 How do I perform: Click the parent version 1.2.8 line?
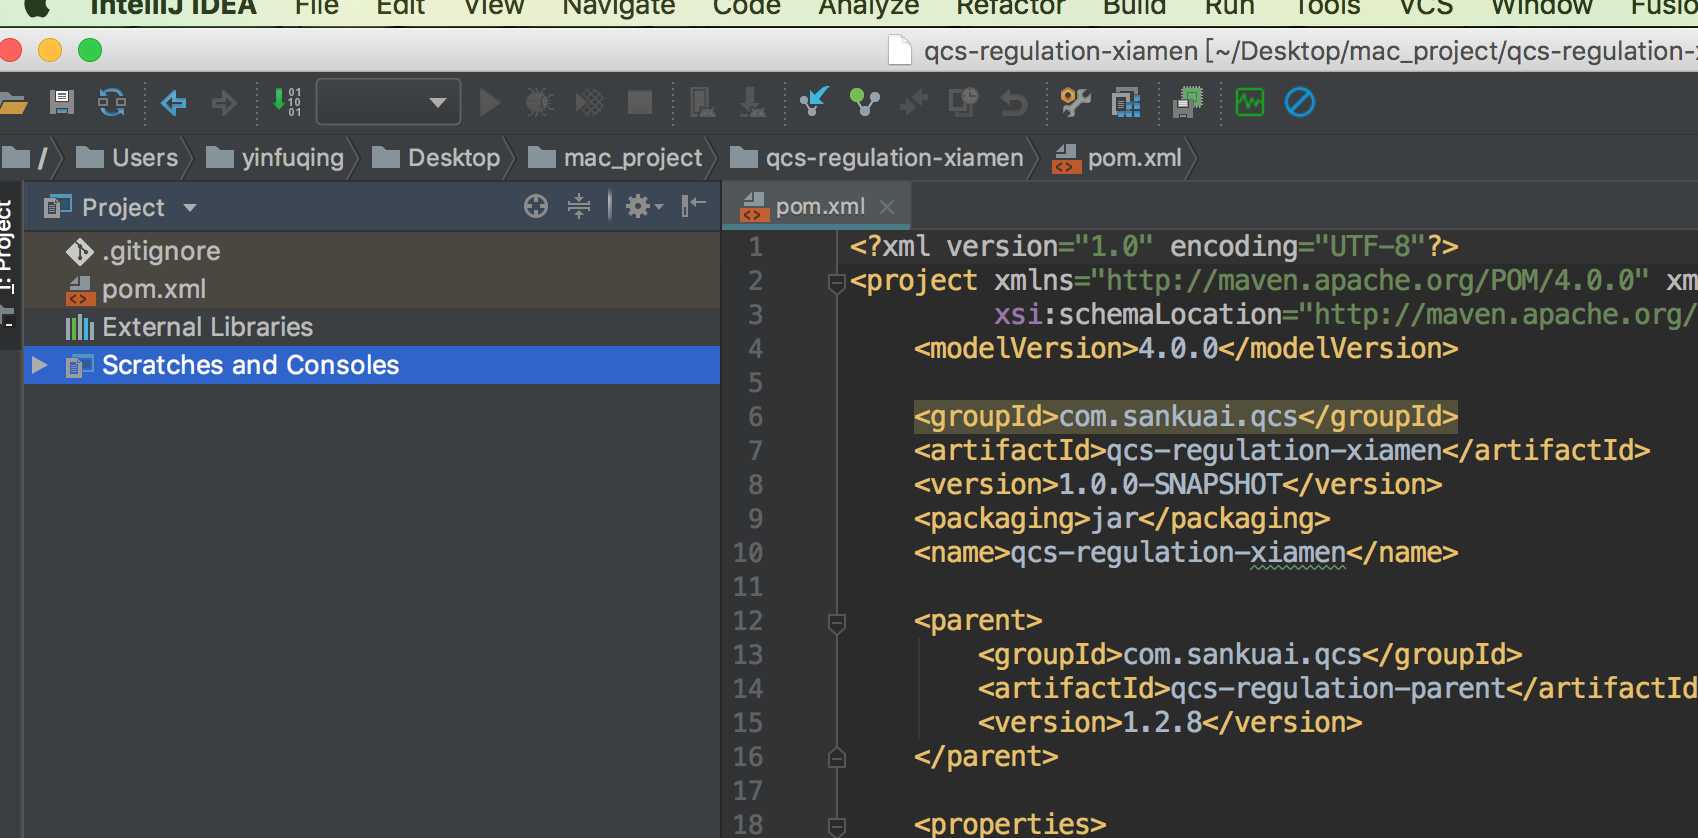[x=1170, y=723]
